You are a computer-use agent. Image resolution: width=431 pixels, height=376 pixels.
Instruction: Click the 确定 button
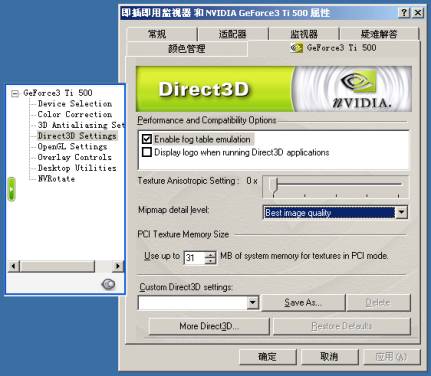[x=268, y=357]
